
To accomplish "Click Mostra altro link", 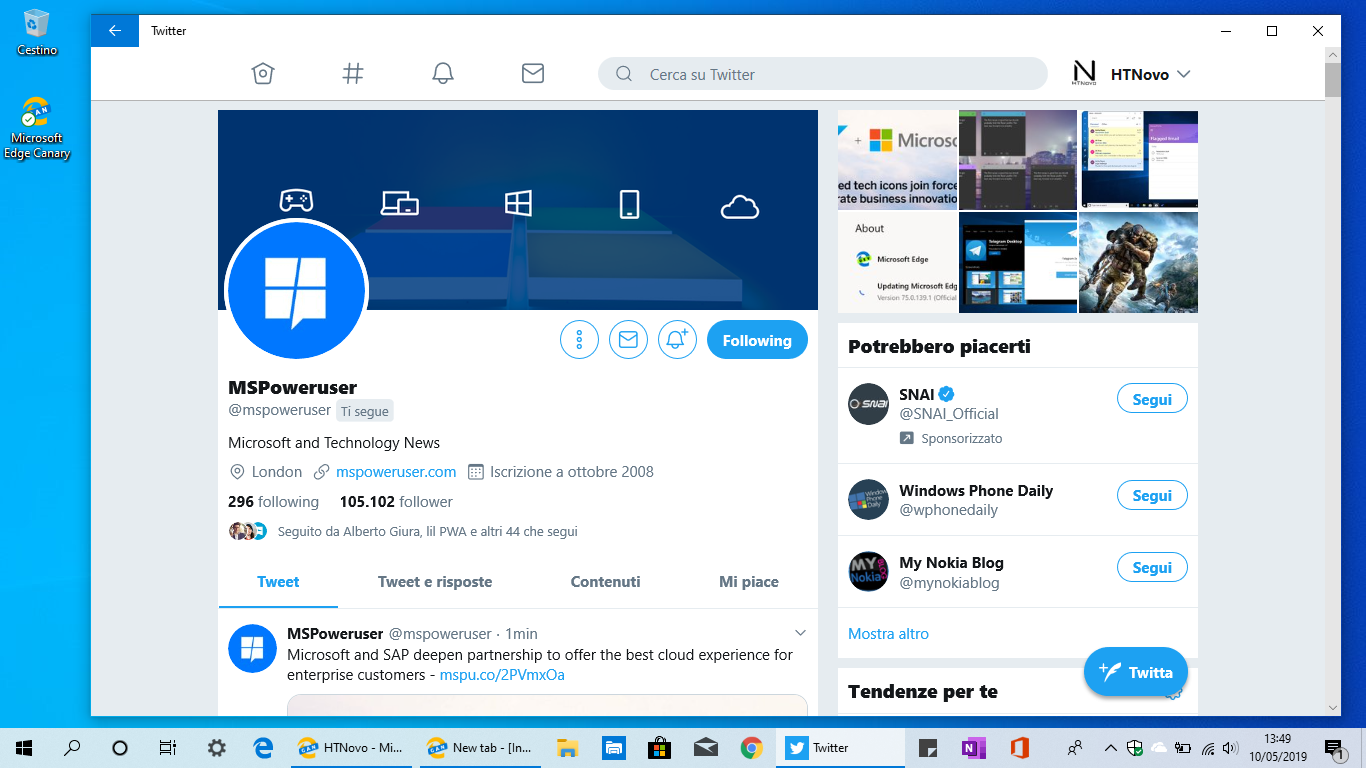I will pos(888,634).
